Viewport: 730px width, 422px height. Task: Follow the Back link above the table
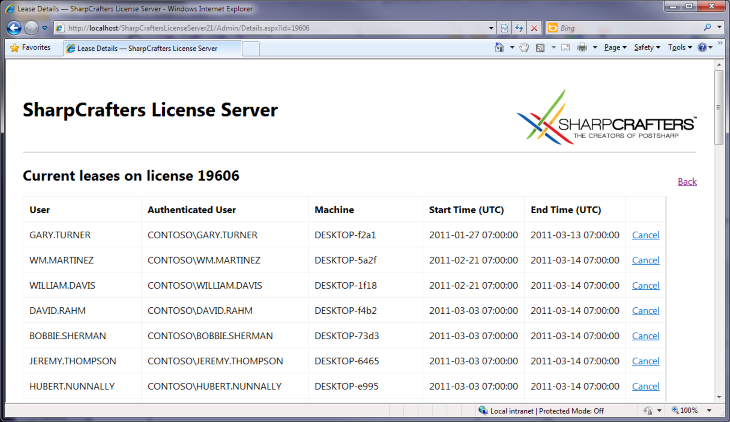pyautogui.click(x=687, y=181)
